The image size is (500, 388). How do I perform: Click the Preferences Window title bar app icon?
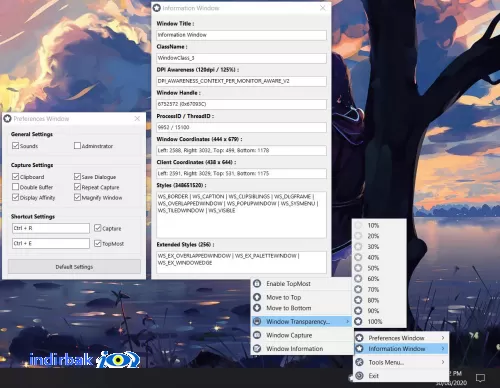(x=7, y=119)
